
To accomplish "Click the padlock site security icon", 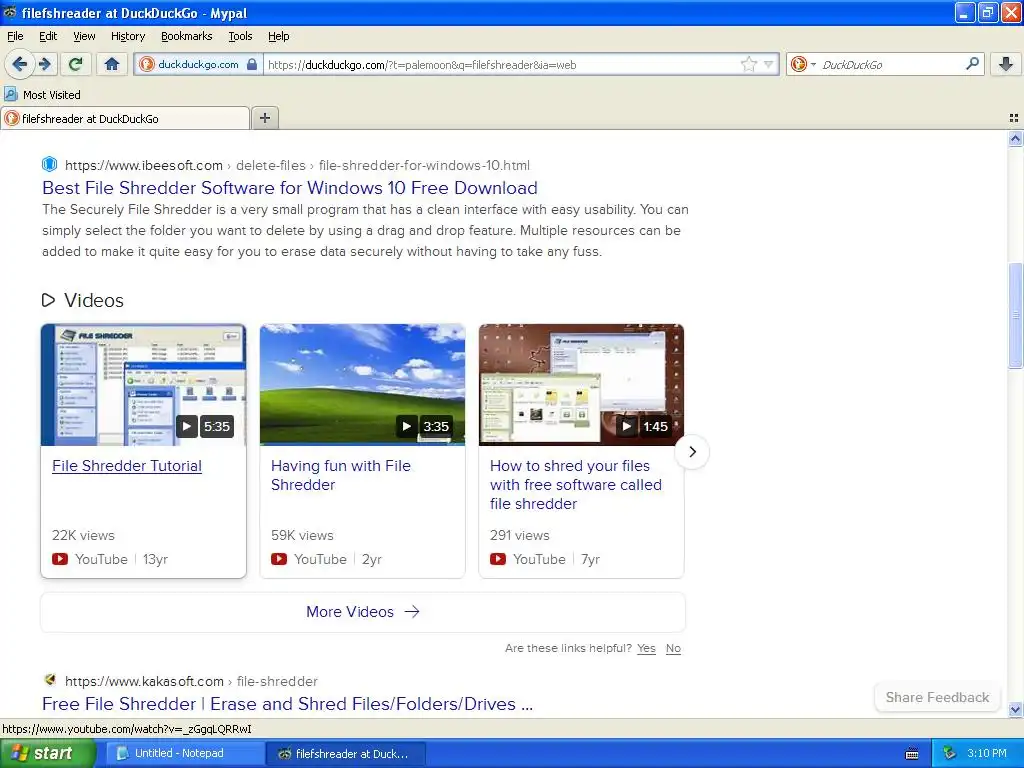I will pos(252,64).
